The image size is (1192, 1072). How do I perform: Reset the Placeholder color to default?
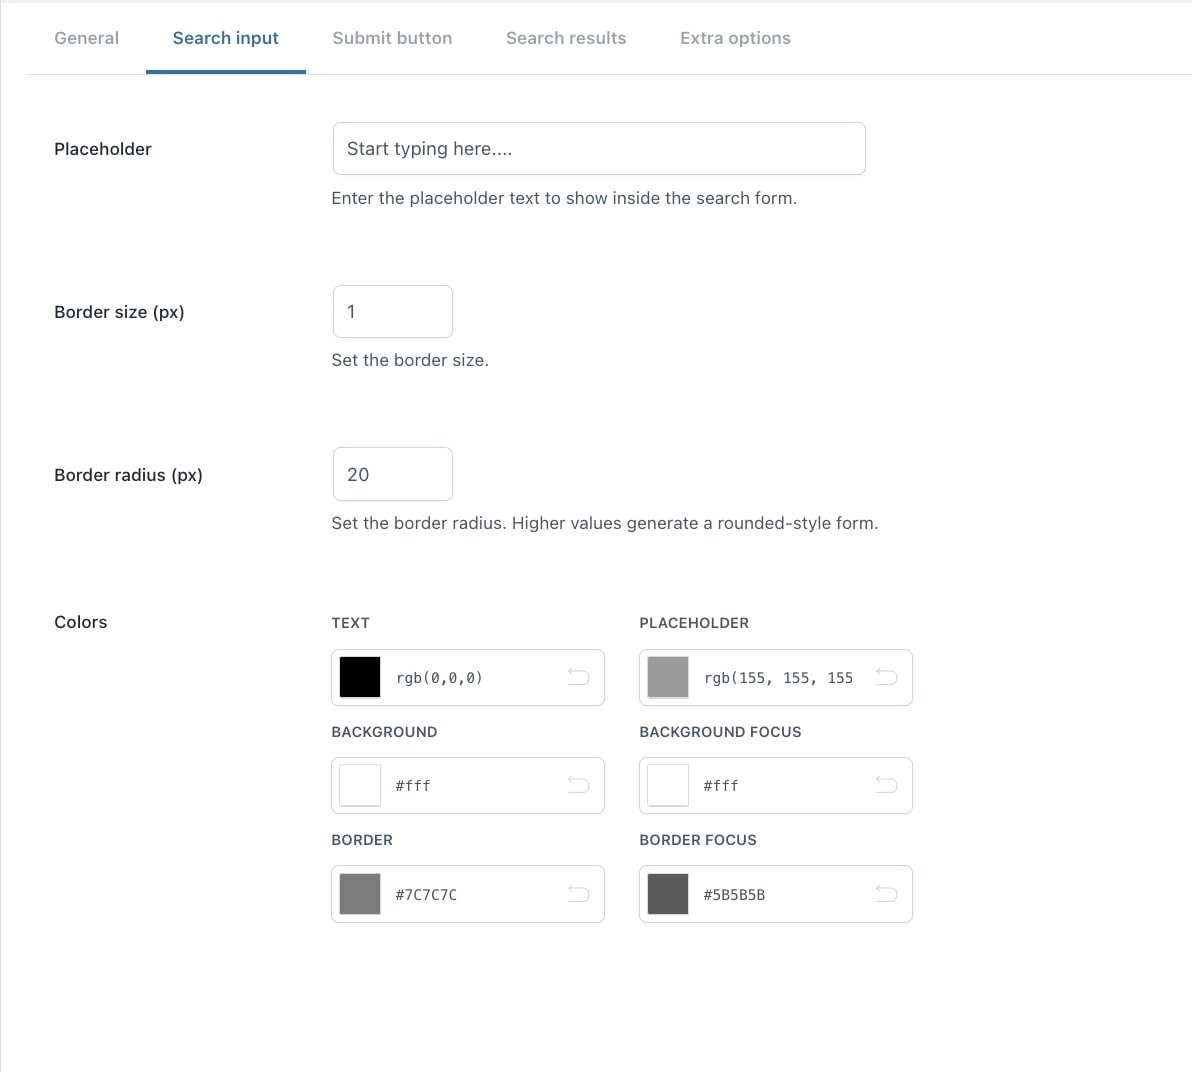pyautogui.click(x=886, y=677)
